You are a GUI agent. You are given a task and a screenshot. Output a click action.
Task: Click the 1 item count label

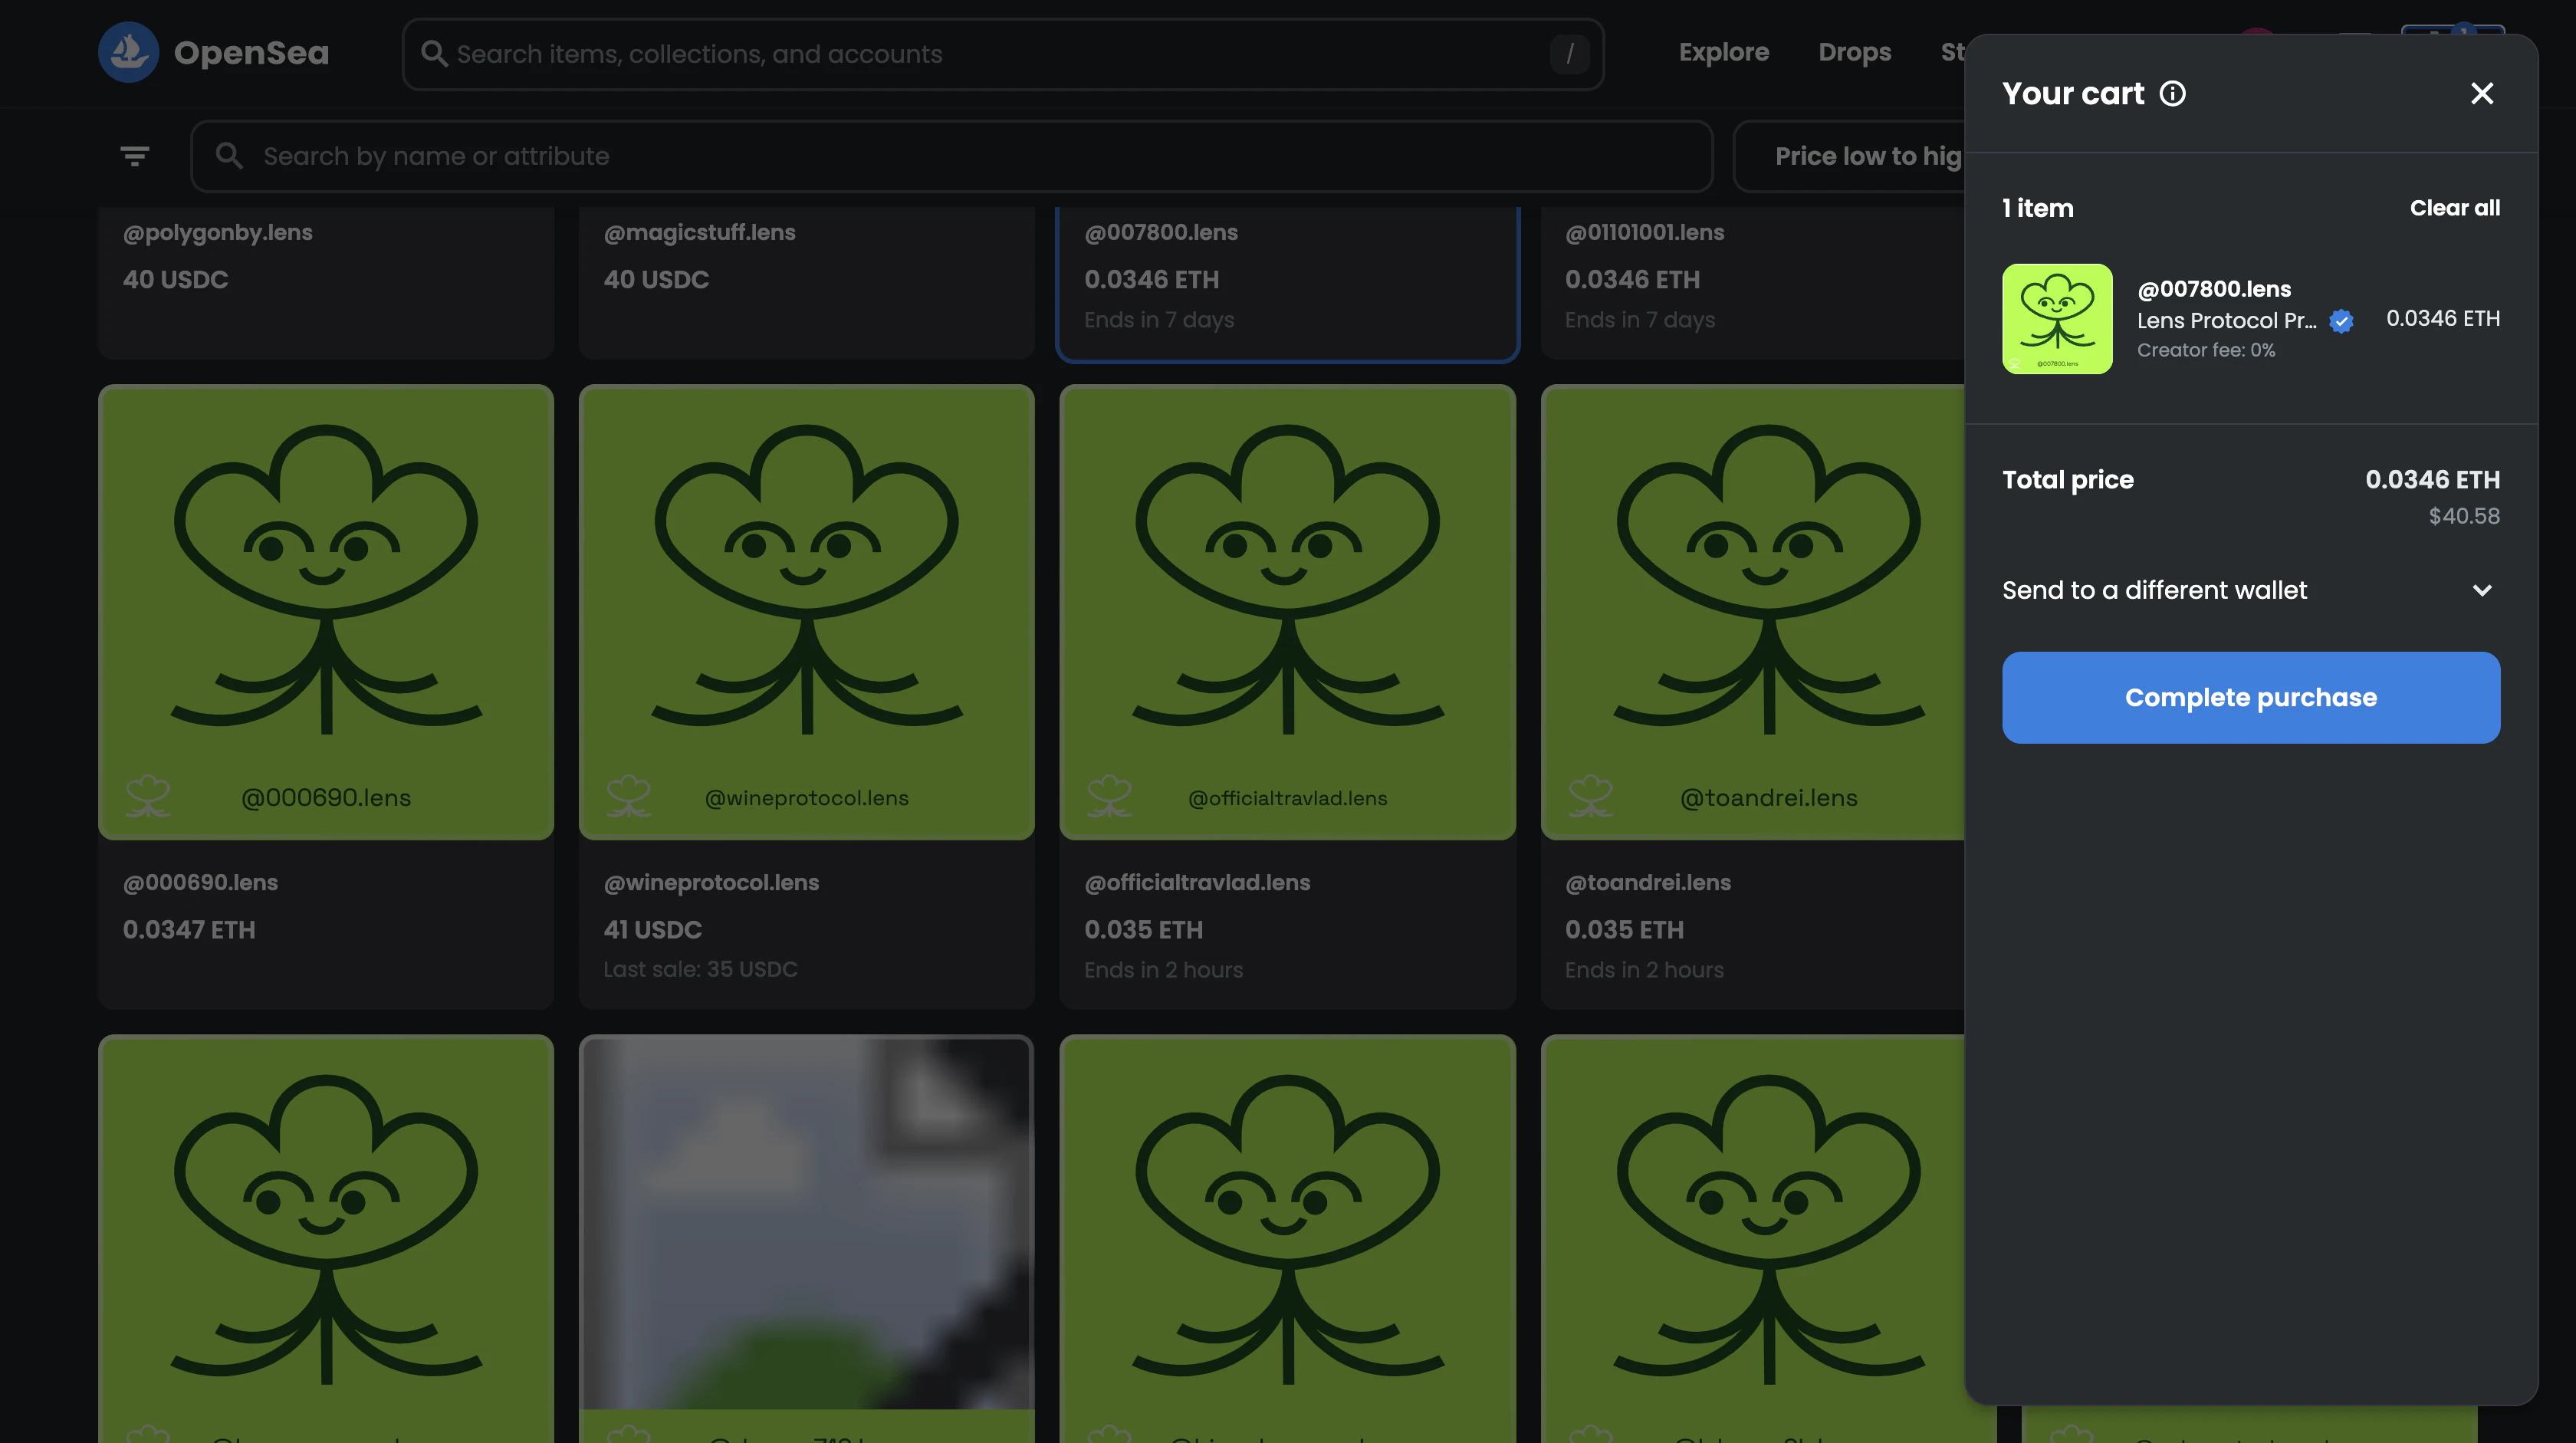tap(2038, 208)
